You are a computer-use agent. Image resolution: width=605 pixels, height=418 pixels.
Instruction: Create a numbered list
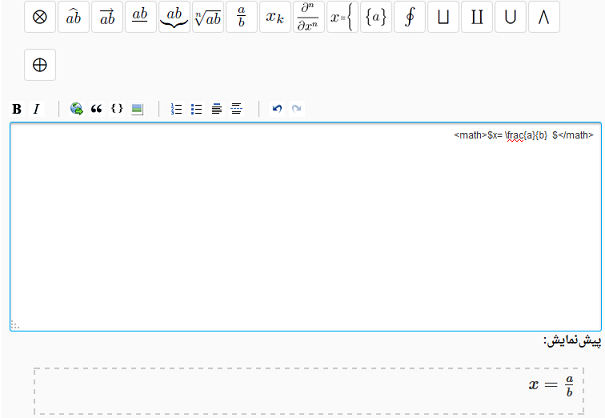(177, 109)
